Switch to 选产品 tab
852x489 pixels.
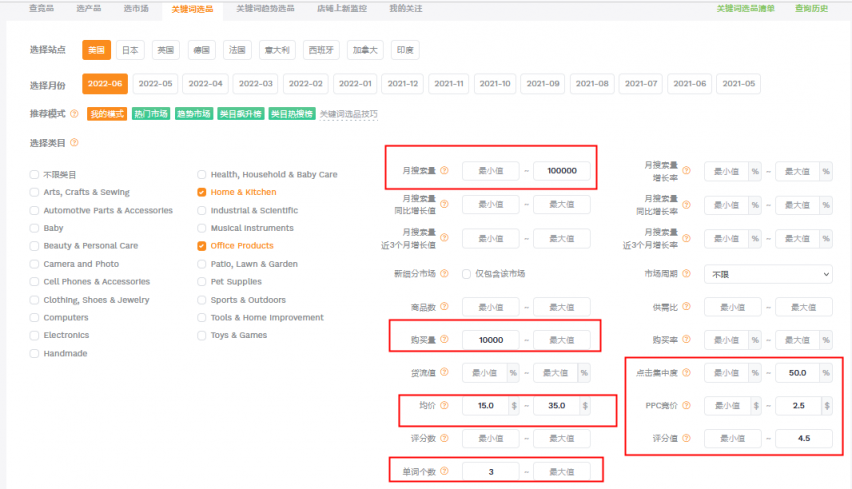tap(89, 8)
